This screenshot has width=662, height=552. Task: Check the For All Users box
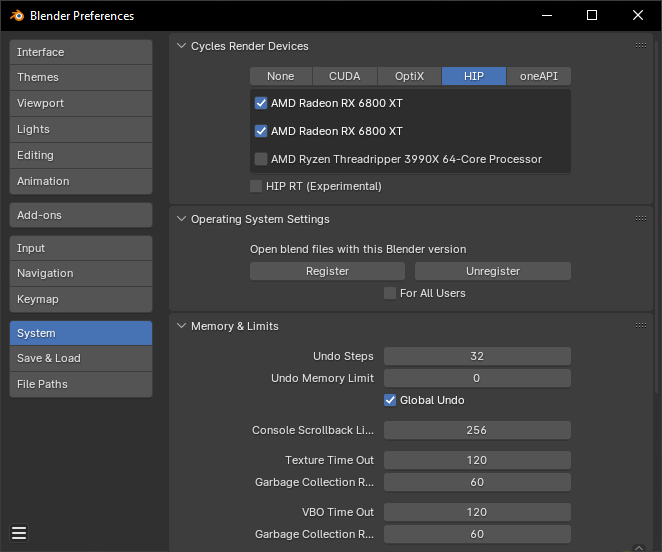(x=390, y=293)
